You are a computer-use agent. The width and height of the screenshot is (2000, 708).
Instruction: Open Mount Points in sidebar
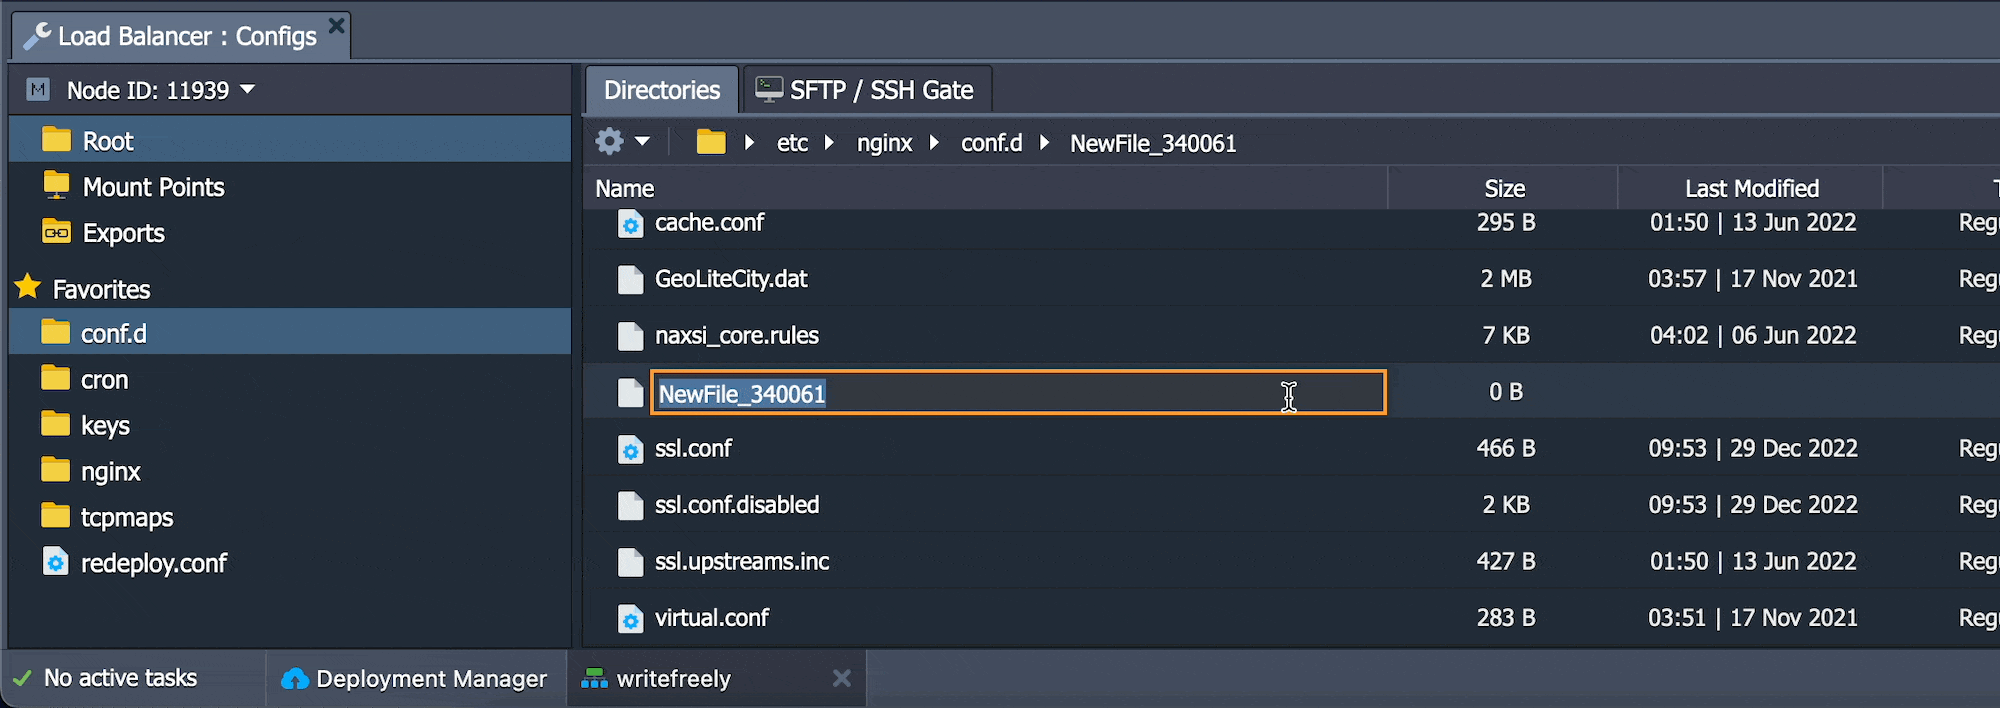(153, 187)
